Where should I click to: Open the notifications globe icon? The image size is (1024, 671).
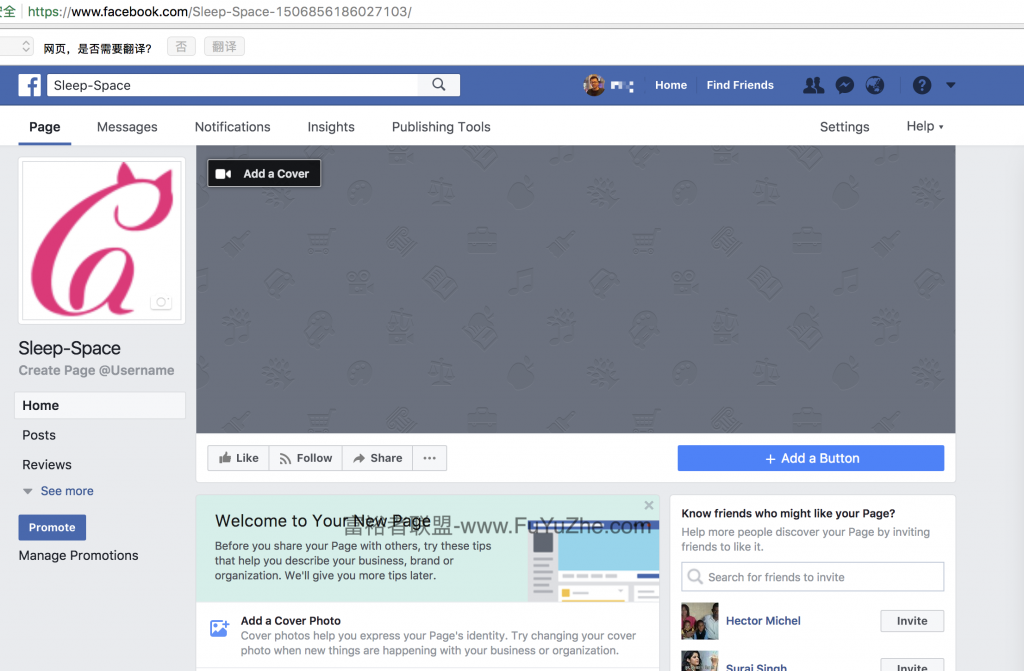coord(875,85)
